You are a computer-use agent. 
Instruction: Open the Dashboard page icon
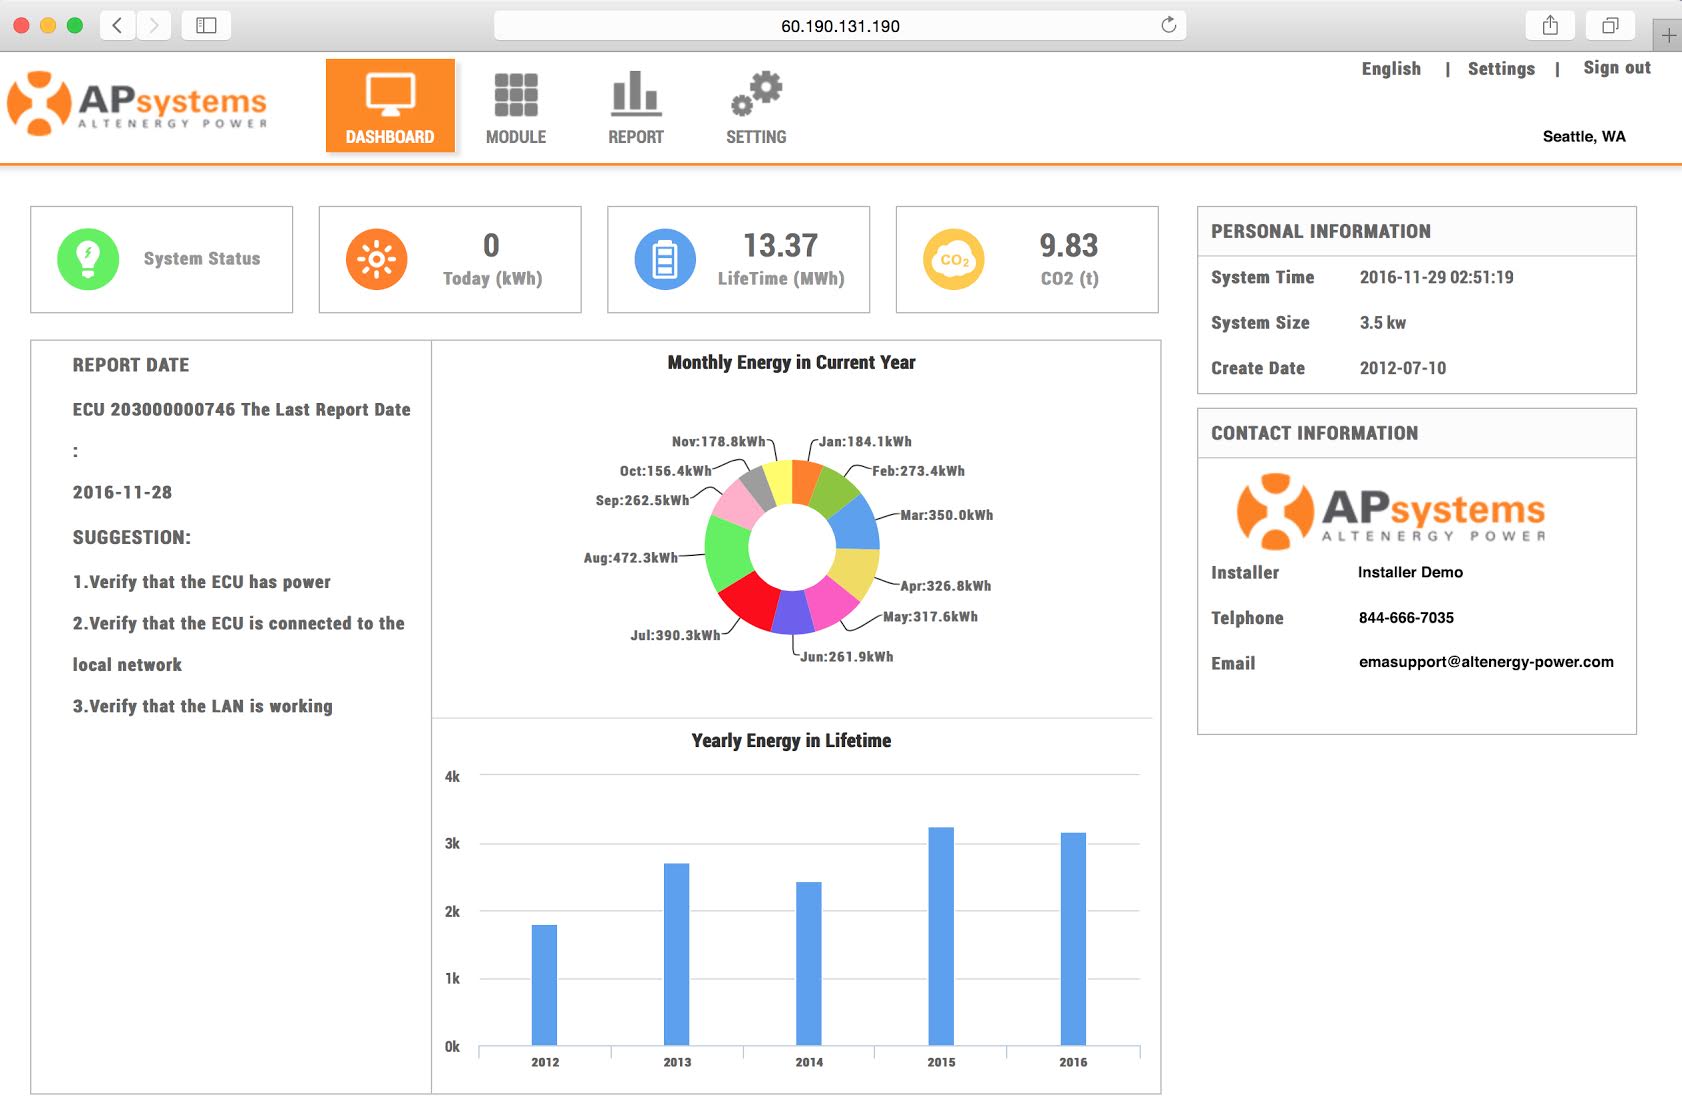click(389, 94)
